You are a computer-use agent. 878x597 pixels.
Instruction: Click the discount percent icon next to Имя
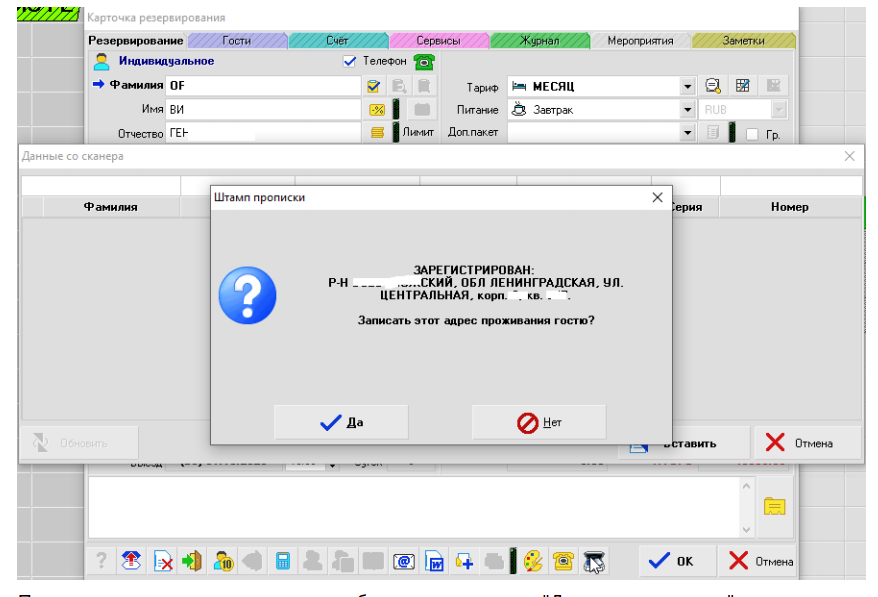pyautogui.click(x=376, y=110)
